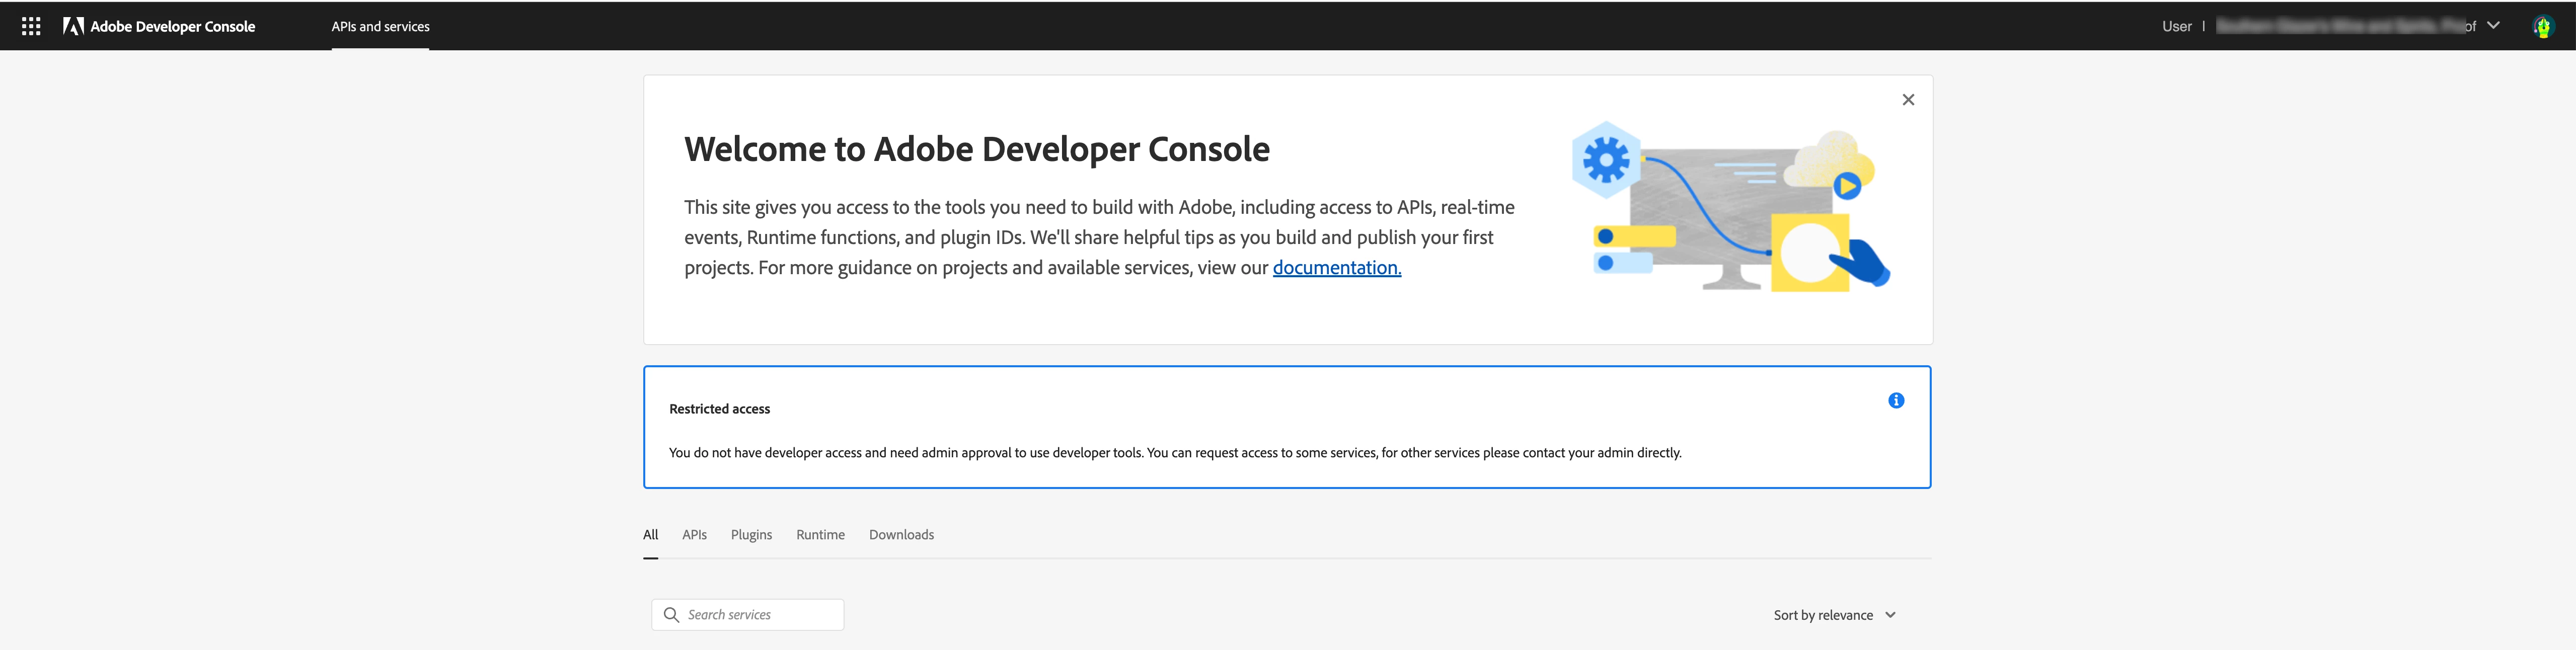Click the welcome banner illustration

[1729, 209]
